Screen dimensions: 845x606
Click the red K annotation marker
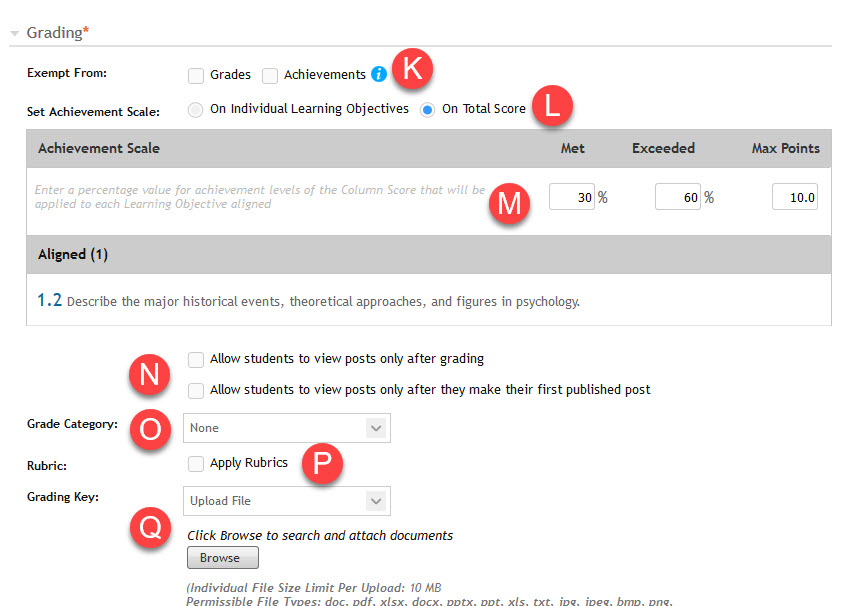pos(410,70)
